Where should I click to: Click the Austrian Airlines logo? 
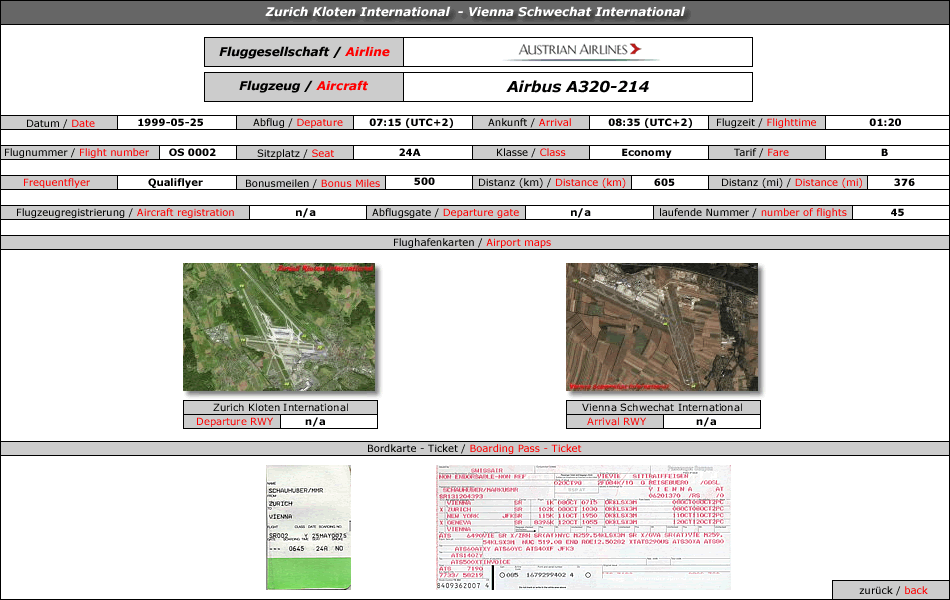580,51
